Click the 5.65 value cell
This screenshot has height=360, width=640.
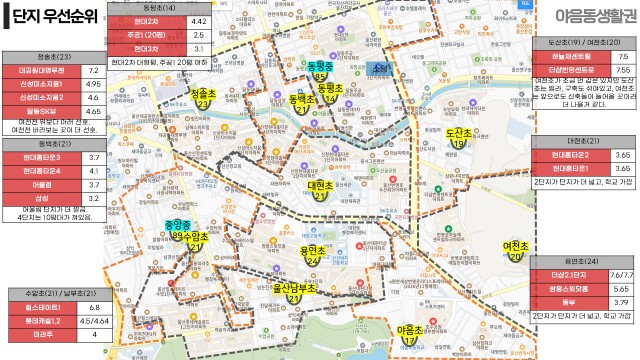(x=621, y=289)
